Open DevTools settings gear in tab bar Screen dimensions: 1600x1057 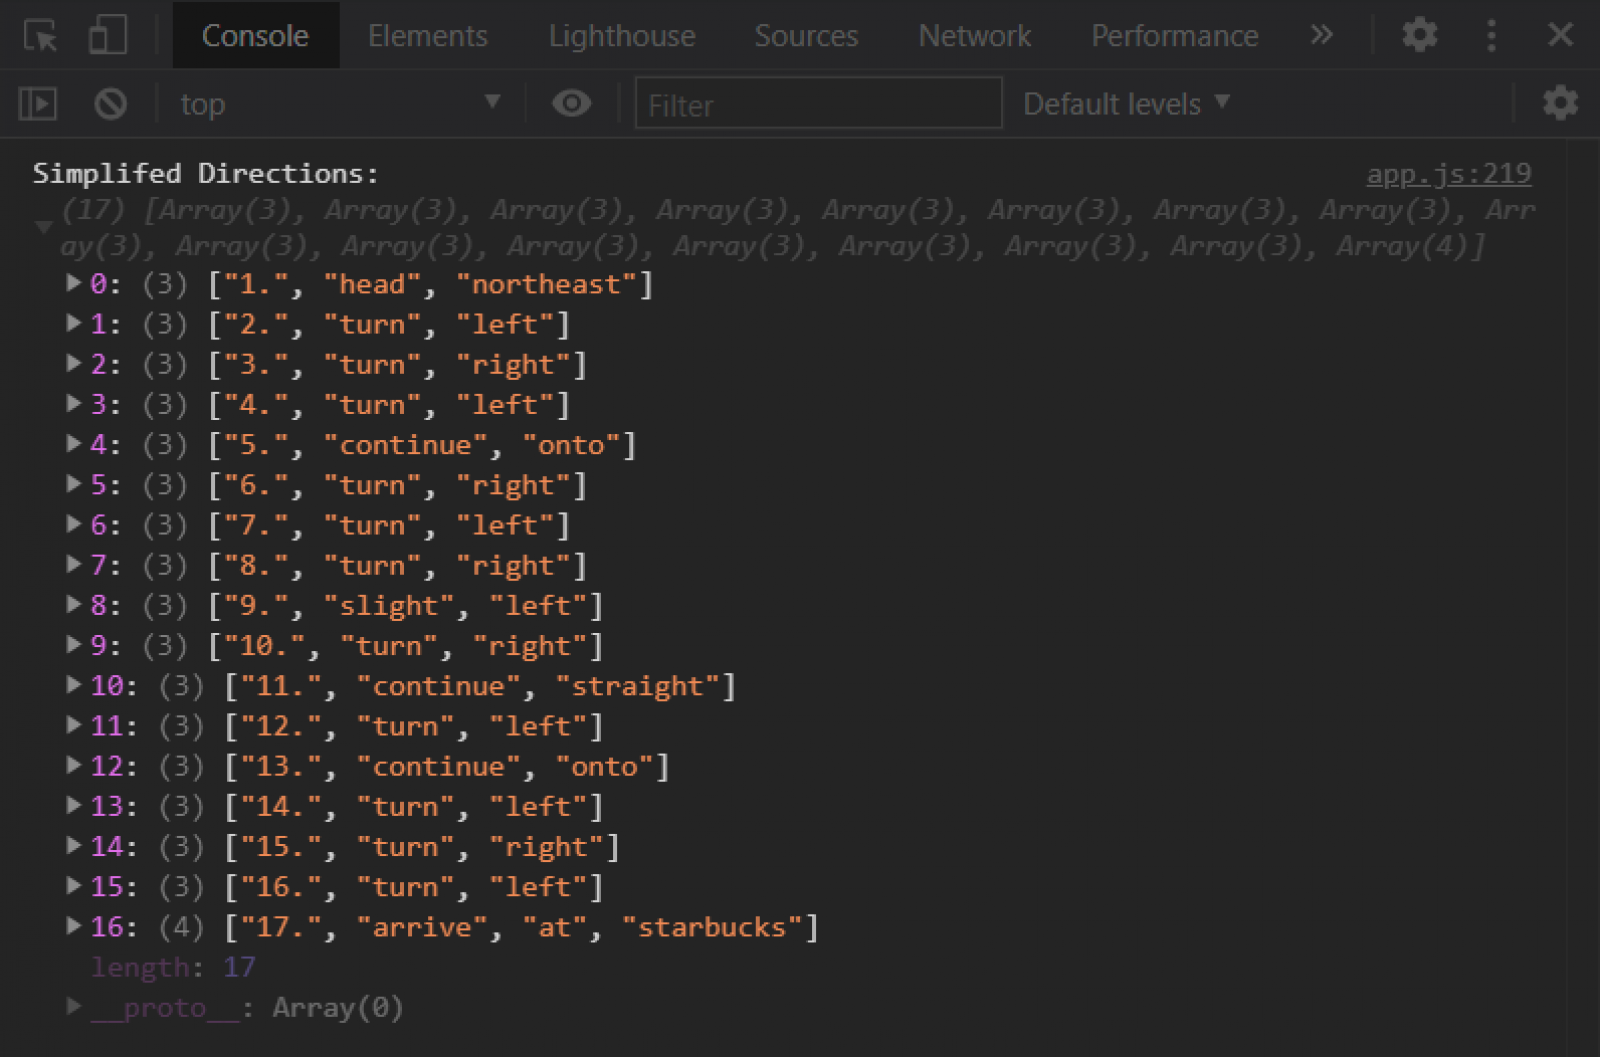tap(1419, 35)
